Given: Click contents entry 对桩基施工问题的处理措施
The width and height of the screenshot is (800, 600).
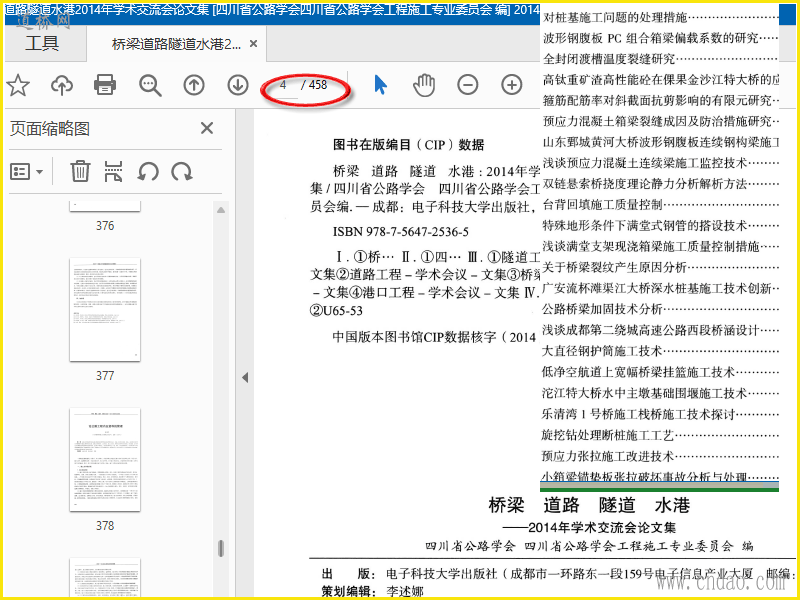Looking at the screenshot, I should [615, 18].
